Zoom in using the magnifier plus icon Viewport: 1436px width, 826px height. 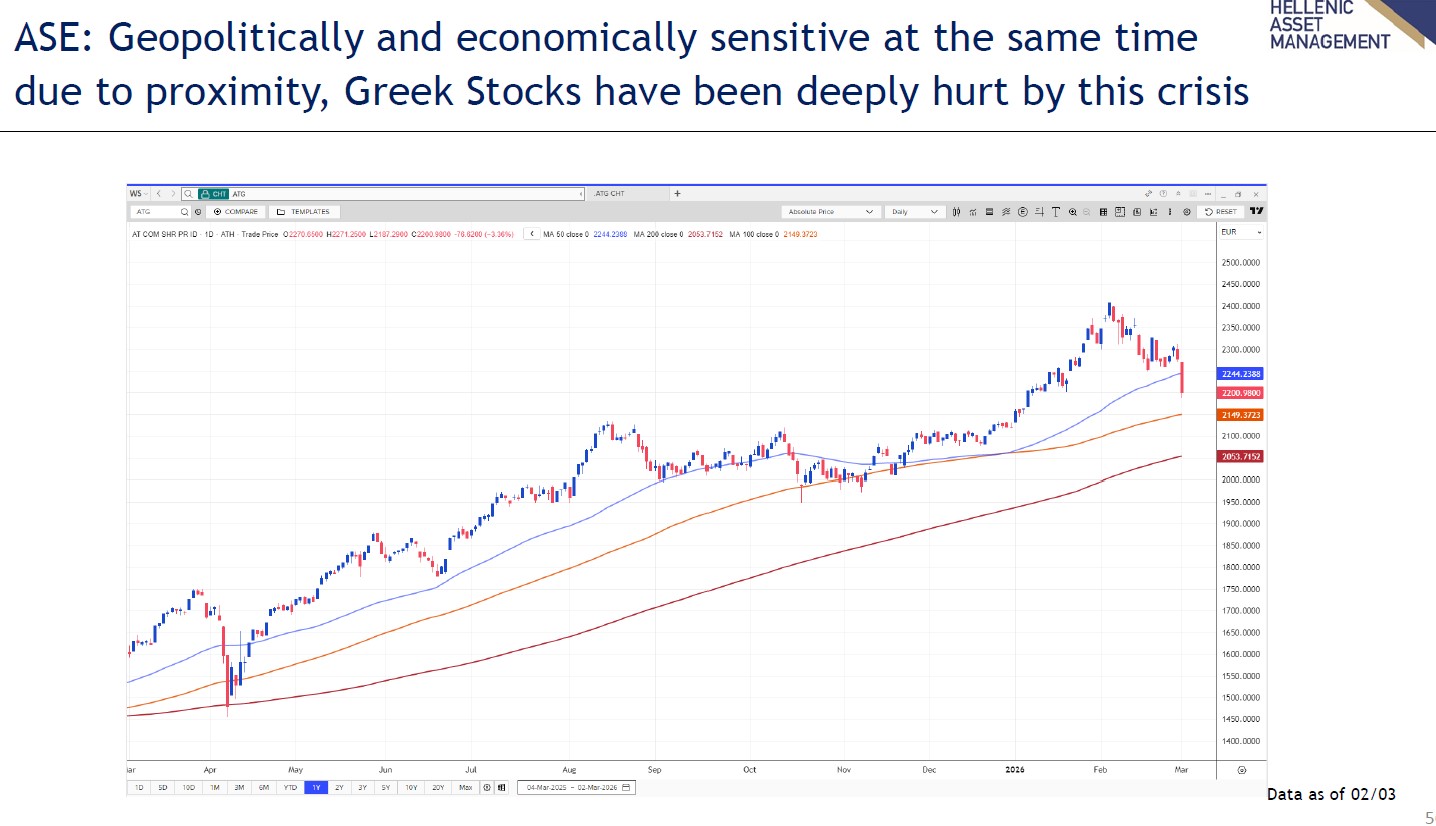pyautogui.click(x=1072, y=212)
